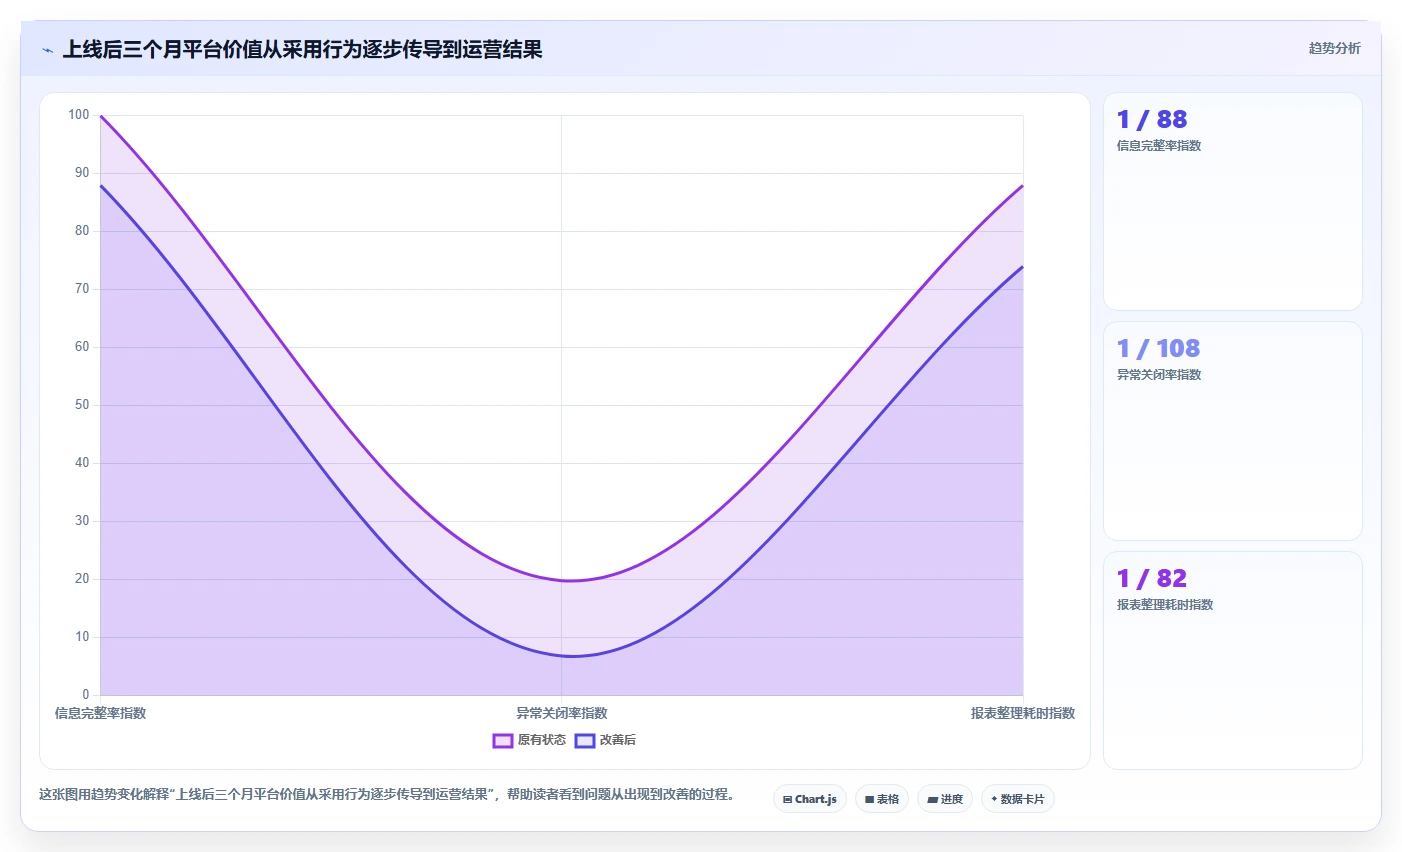Click the 异常关闭率指数 card label
This screenshot has width=1402, height=852.
[1159, 375]
